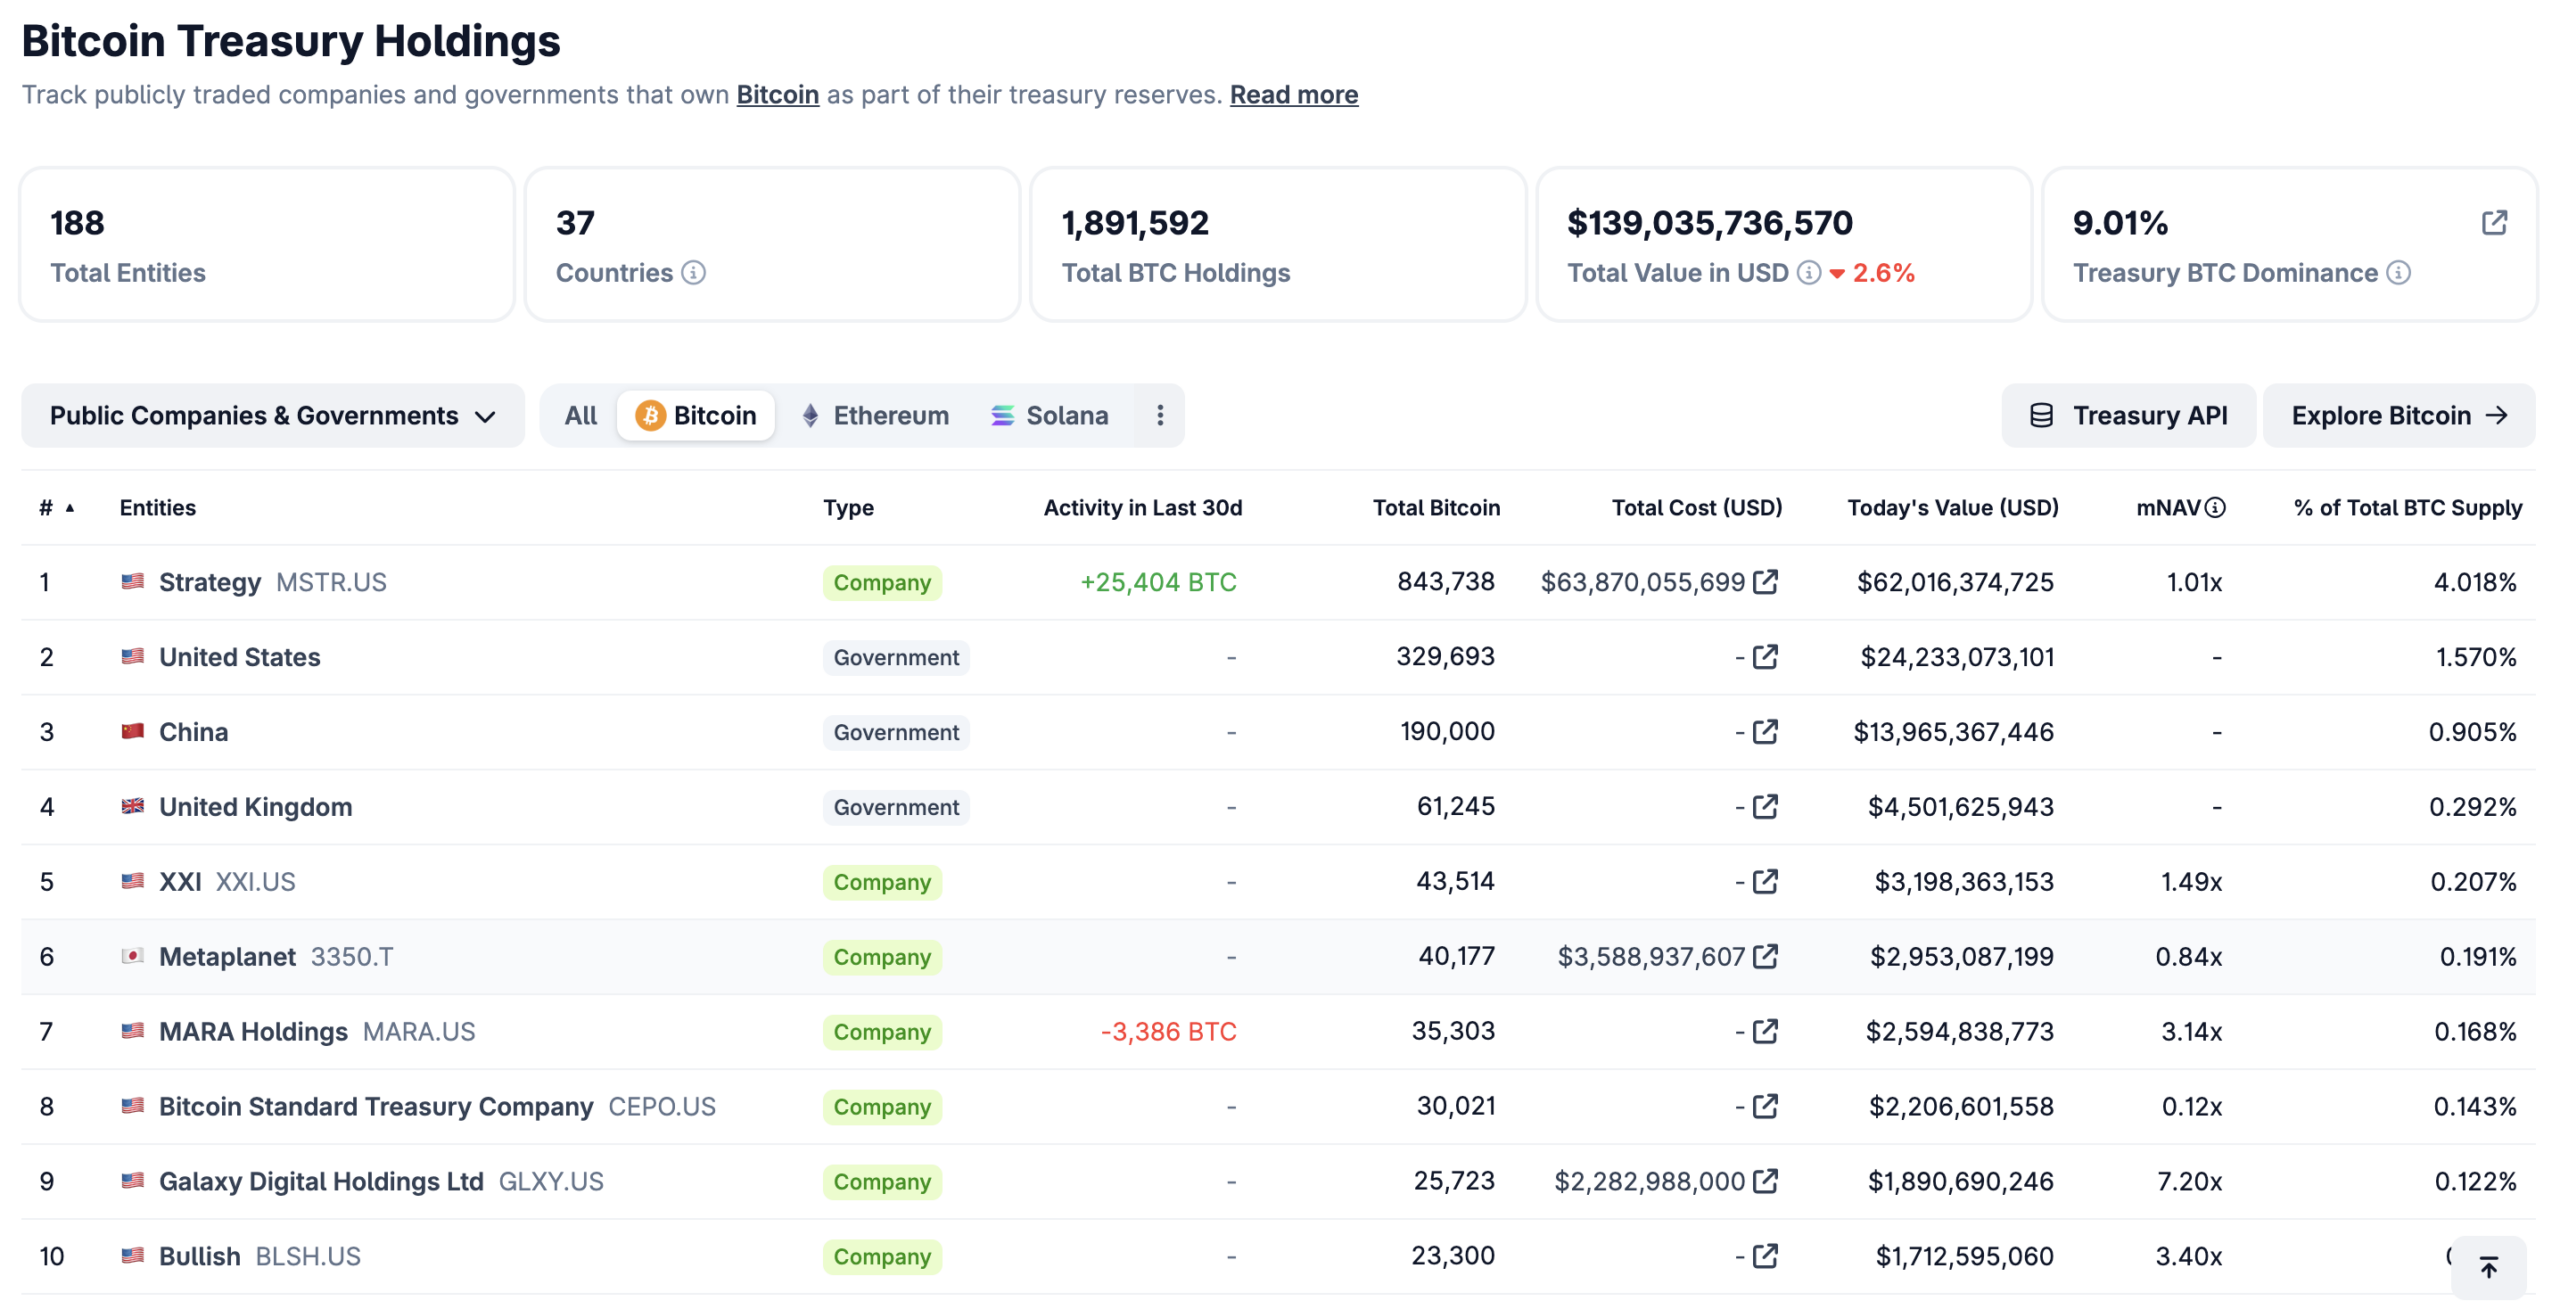Sort by Type column header
The image size is (2560, 1301).
point(848,507)
